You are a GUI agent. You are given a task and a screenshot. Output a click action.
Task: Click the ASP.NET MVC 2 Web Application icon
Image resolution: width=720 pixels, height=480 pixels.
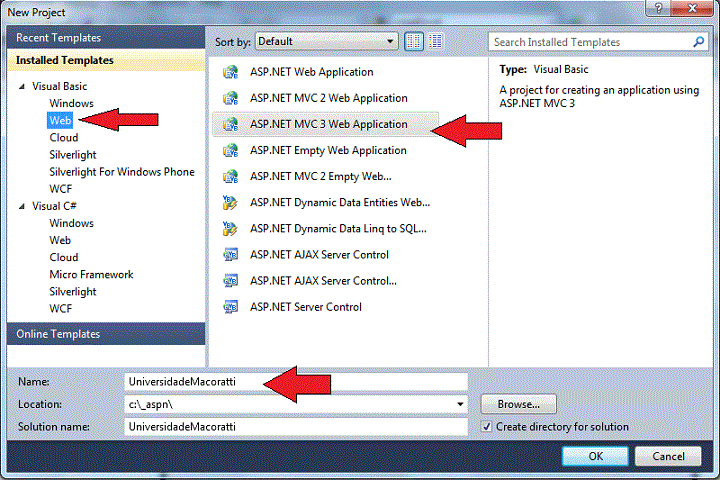[x=231, y=98]
